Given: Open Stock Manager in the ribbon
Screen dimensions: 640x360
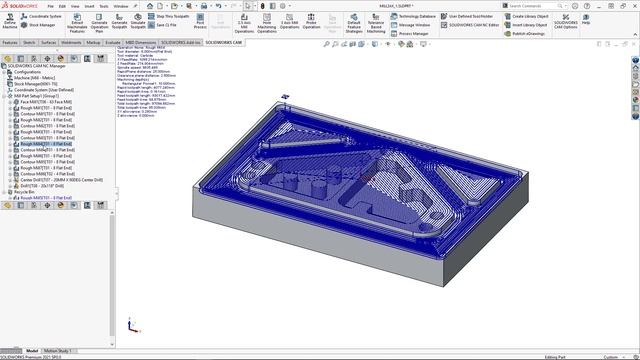Looking at the screenshot, I should pos(38,25).
